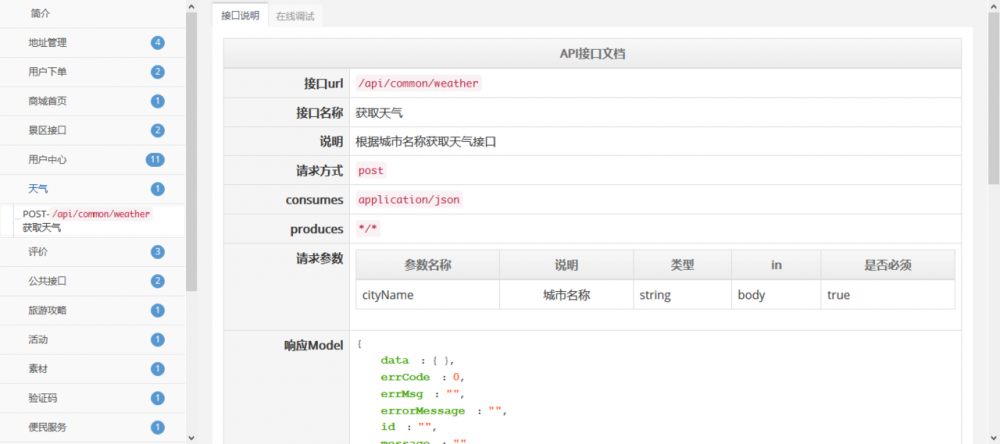1000x444 pixels.
Task: Click the API接口文档 table title
Action: [x=592, y=54]
